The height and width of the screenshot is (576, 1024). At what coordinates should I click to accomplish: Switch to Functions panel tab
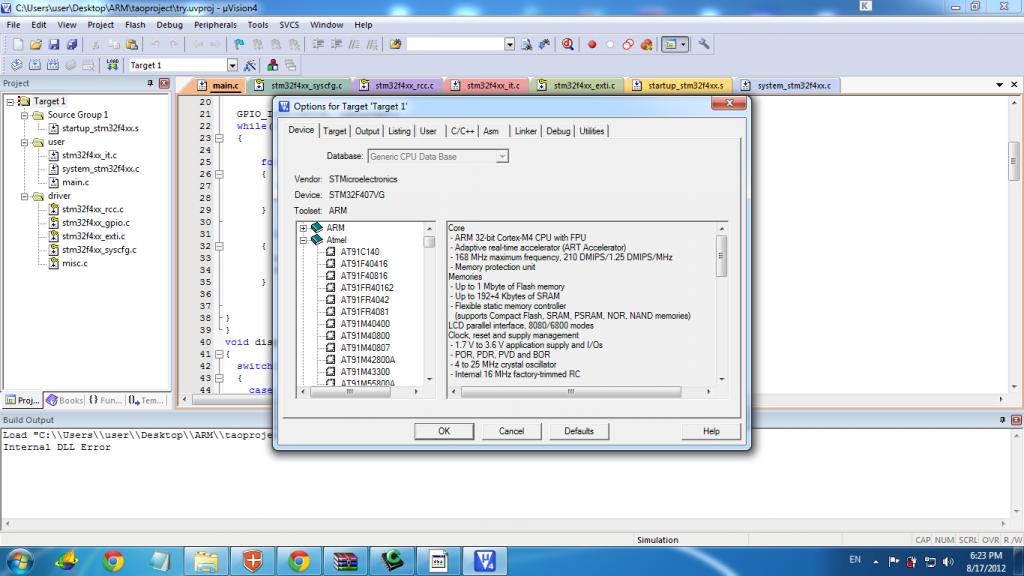pyautogui.click(x=105, y=400)
